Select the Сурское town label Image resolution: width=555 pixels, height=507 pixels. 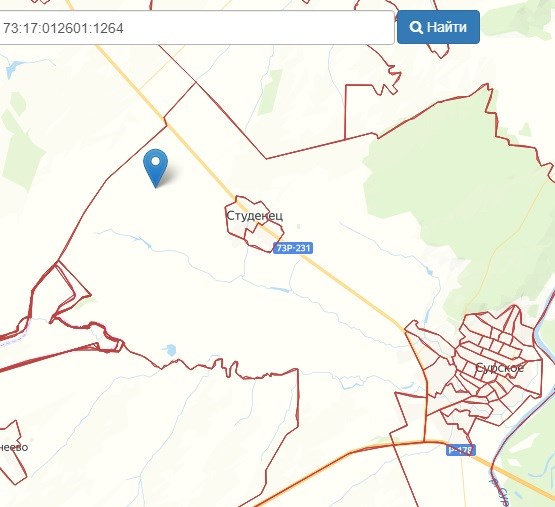click(499, 368)
